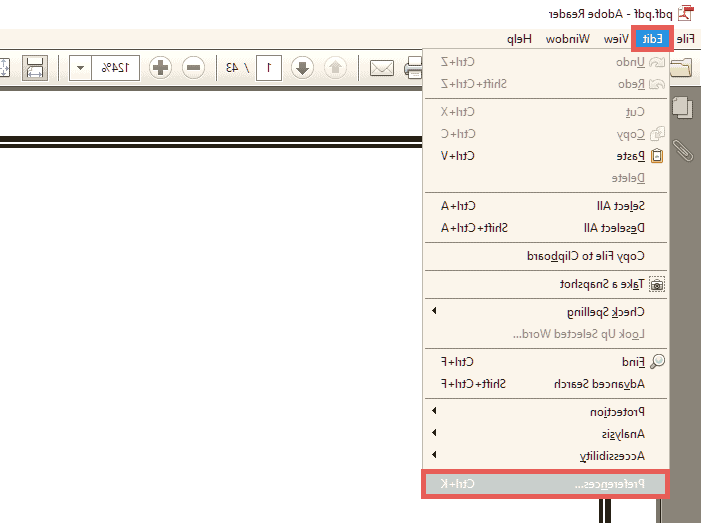The height and width of the screenshot is (523, 701).
Task: Click Look Up Selected Word... entry
Action: point(545,334)
